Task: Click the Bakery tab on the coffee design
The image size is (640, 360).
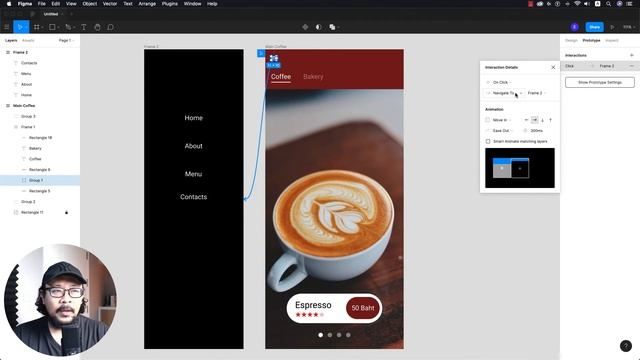Action: coord(313,76)
